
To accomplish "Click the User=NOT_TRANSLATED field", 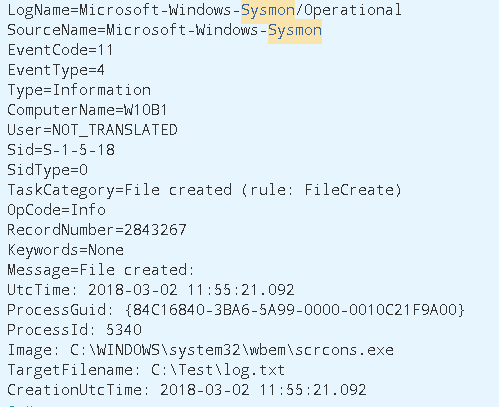I will tap(92, 130).
